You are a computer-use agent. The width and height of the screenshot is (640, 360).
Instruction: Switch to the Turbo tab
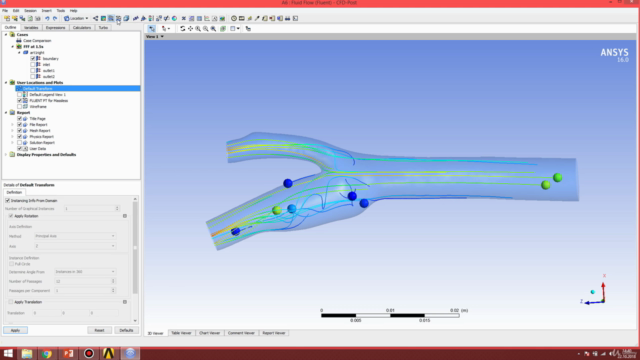(x=103, y=27)
